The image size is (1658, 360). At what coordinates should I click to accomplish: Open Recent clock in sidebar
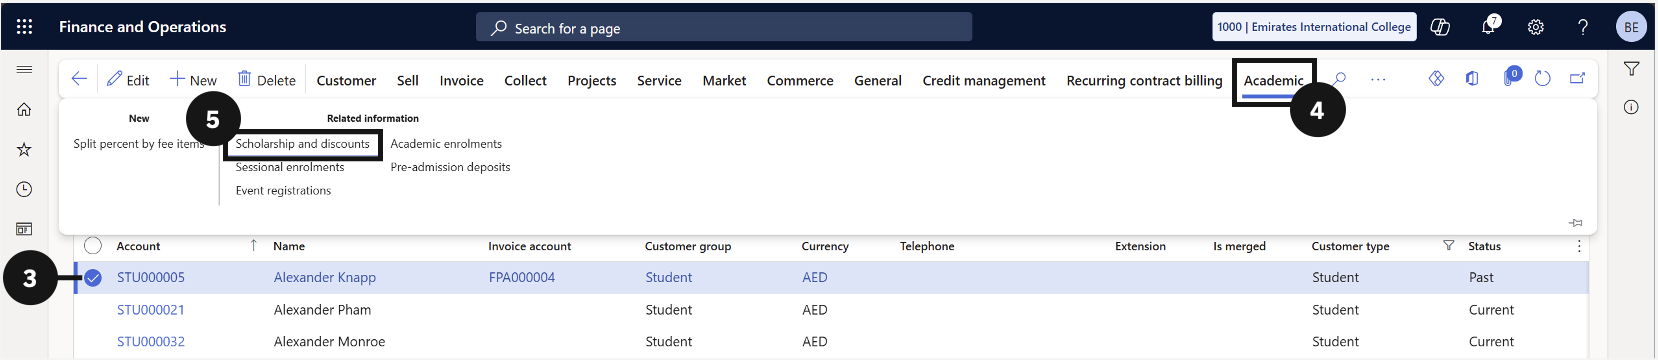tap(24, 189)
